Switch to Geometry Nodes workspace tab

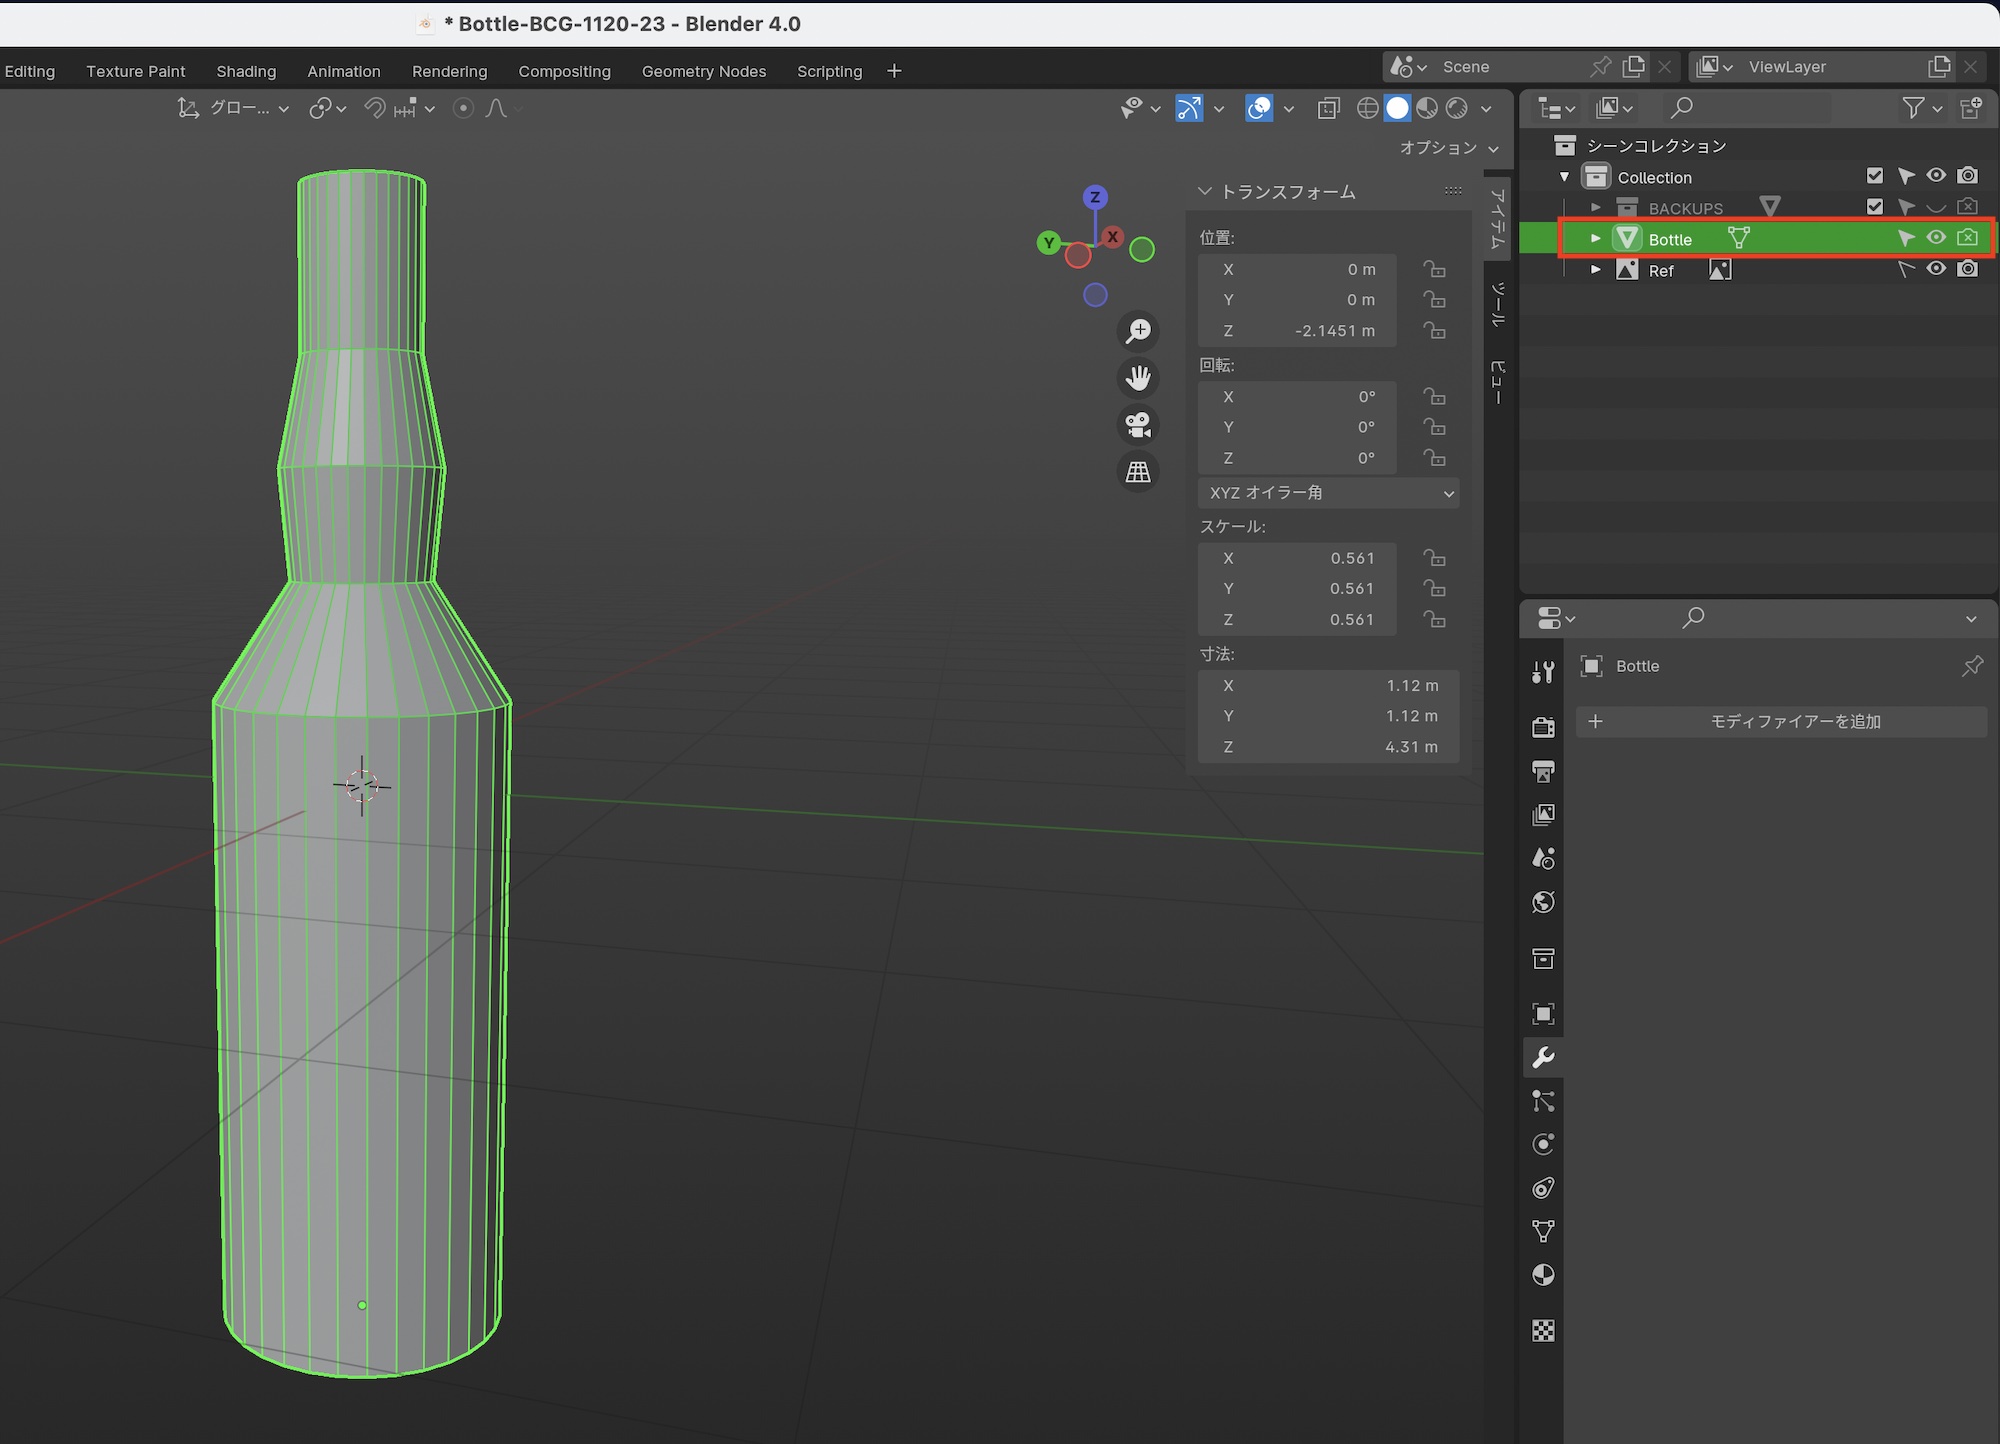point(703,71)
